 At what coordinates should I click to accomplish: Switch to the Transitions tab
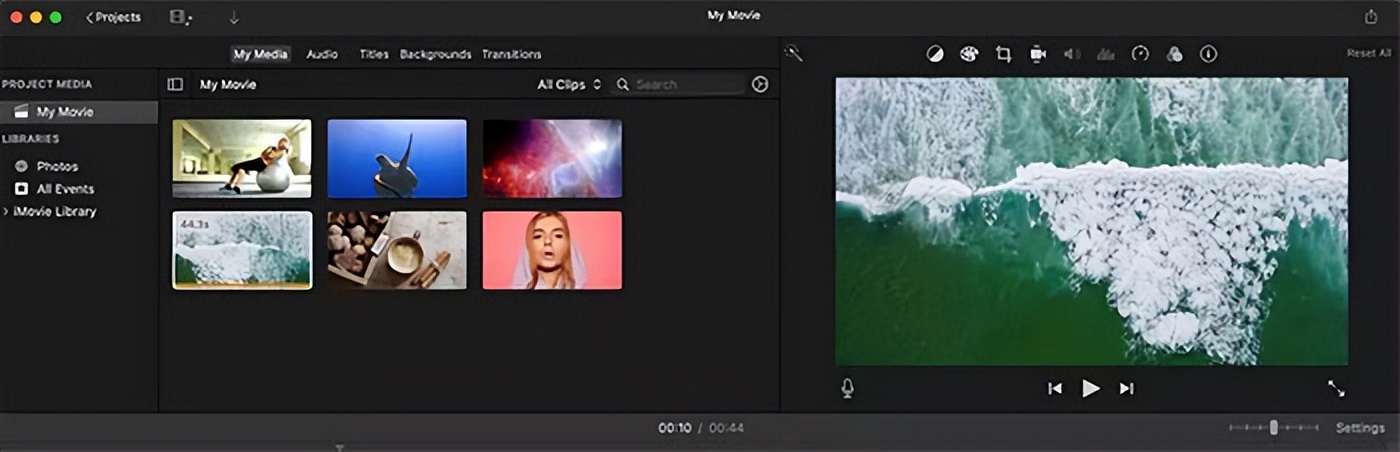click(x=511, y=54)
